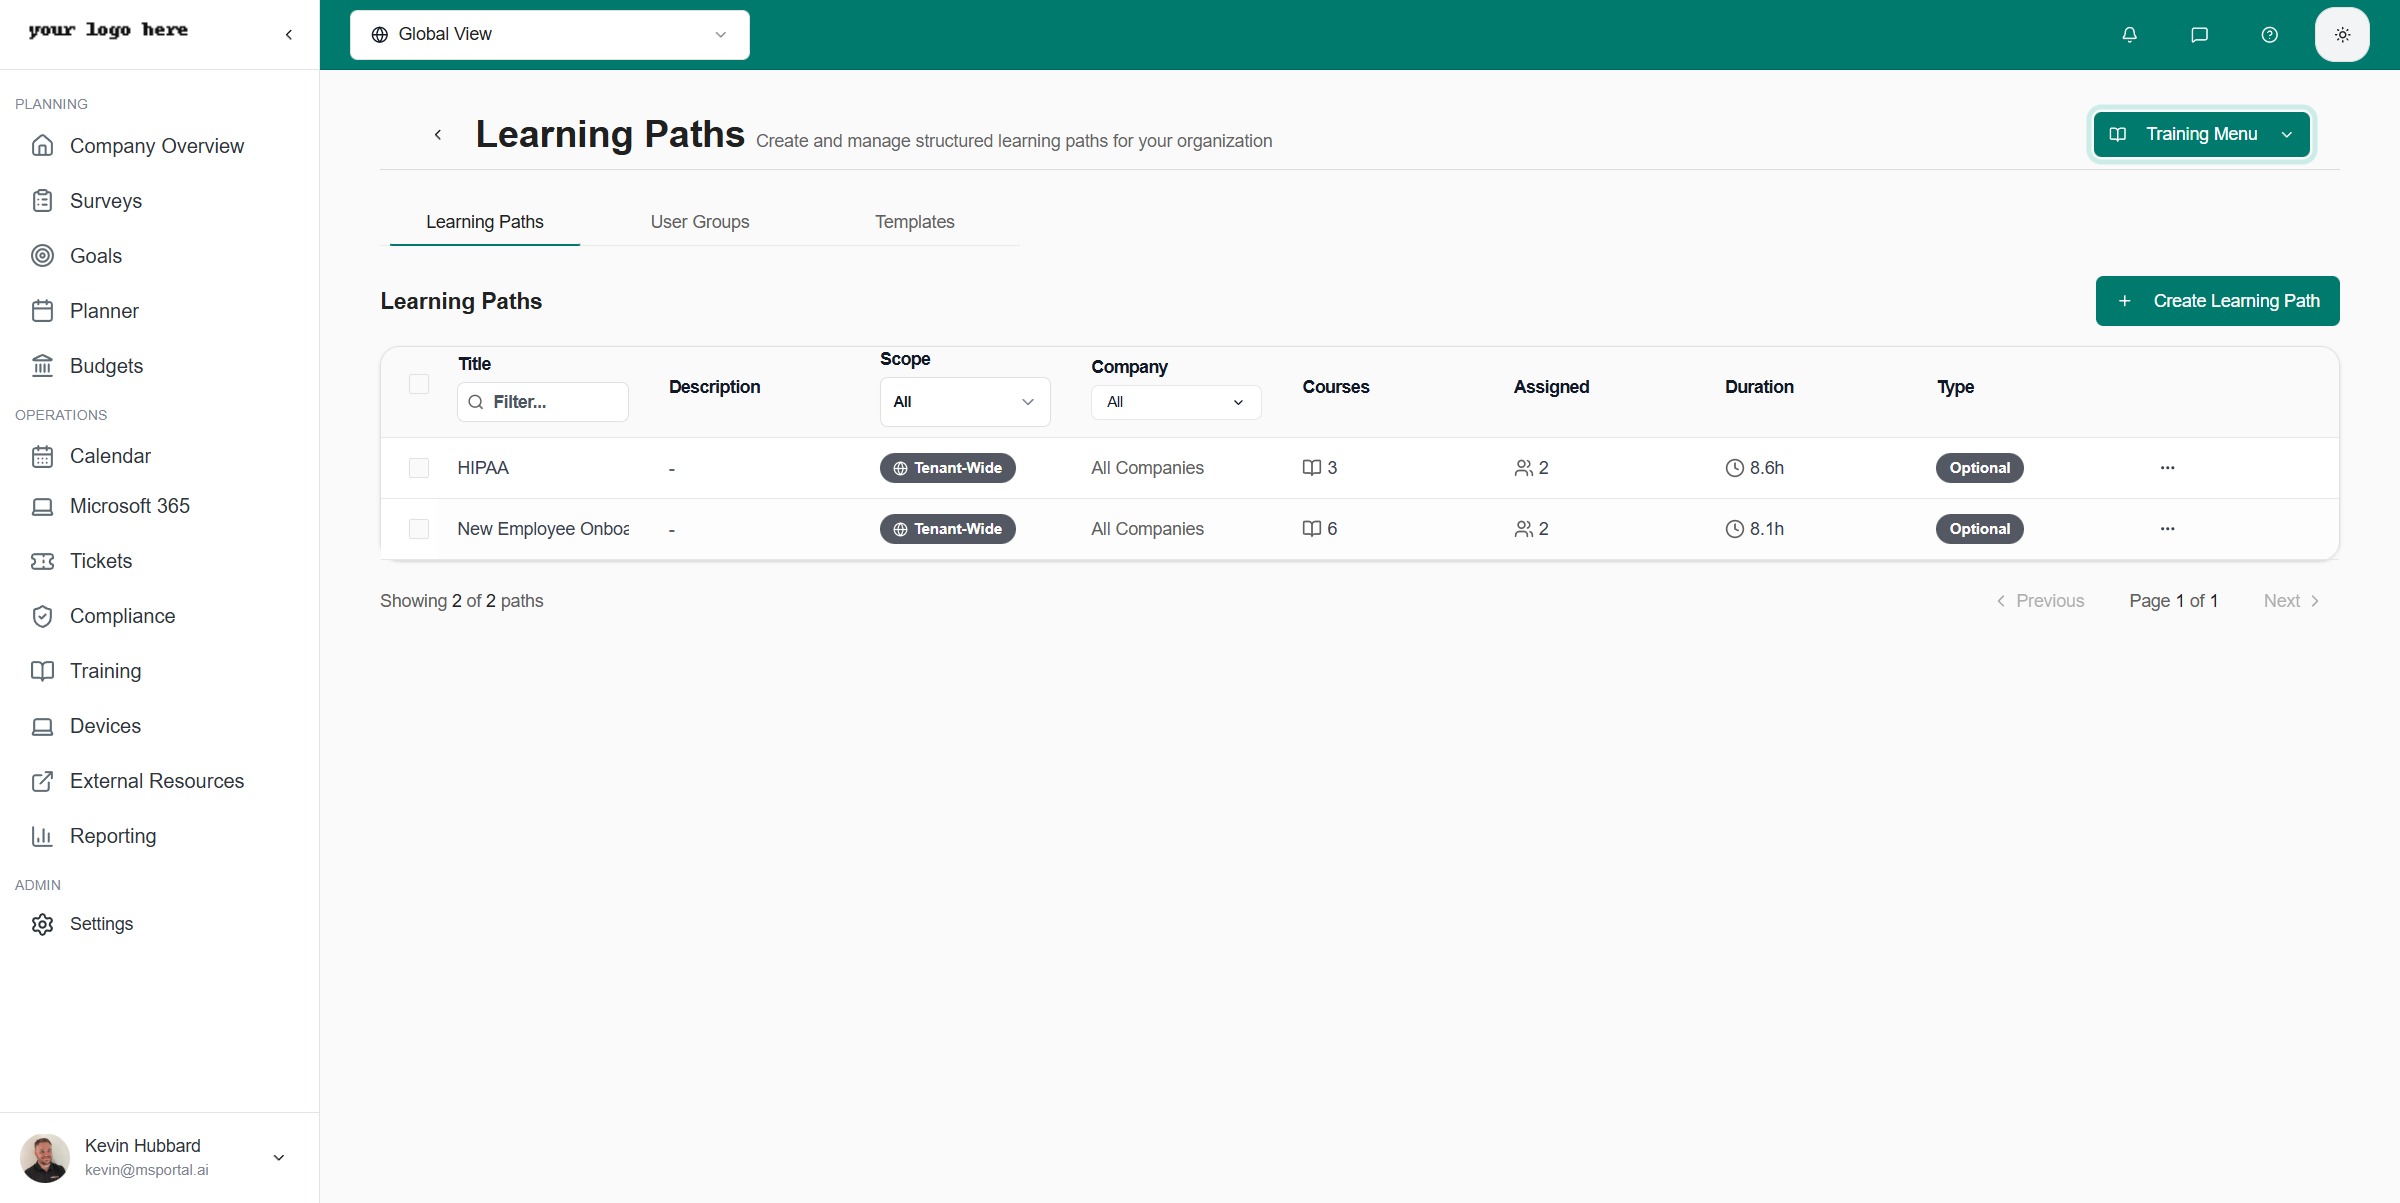The height and width of the screenshot is (1203, 2400).
Task: Open the chat messages icon
Action: click(2199, 34)
